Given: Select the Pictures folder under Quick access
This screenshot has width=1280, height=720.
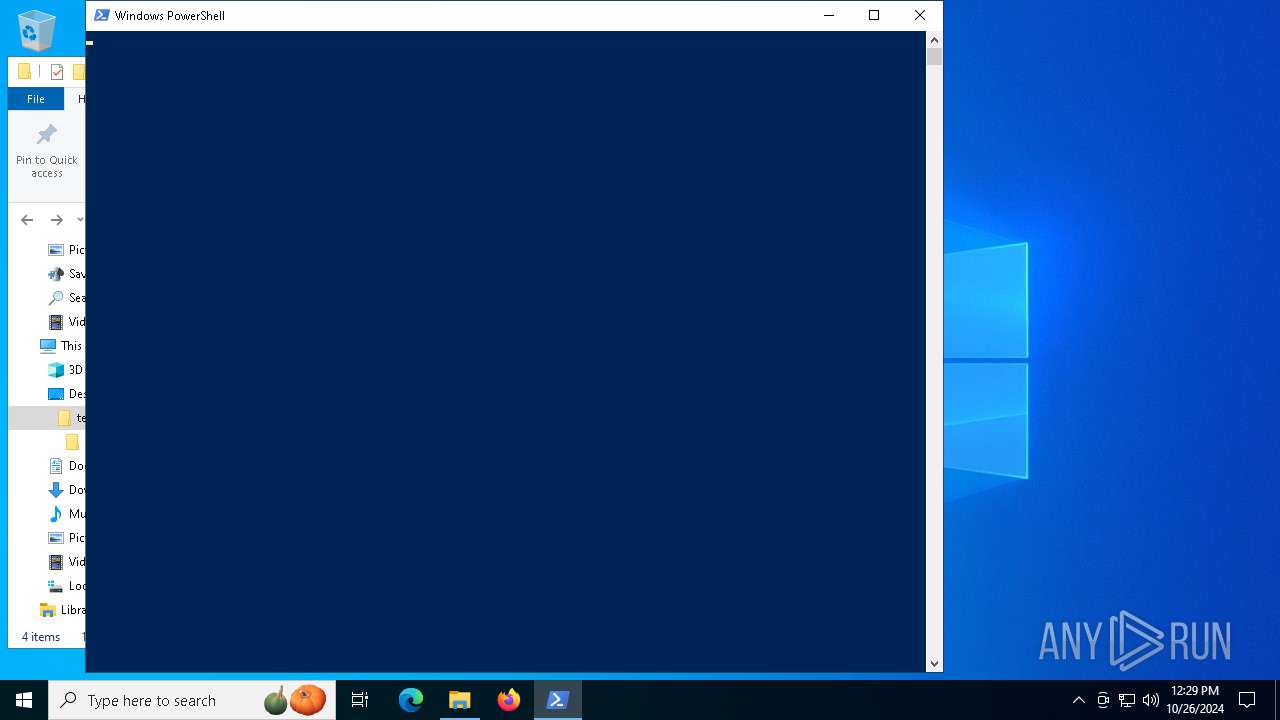Looking at the screenshot, I should pyautogui.click(x=66, y=250).
